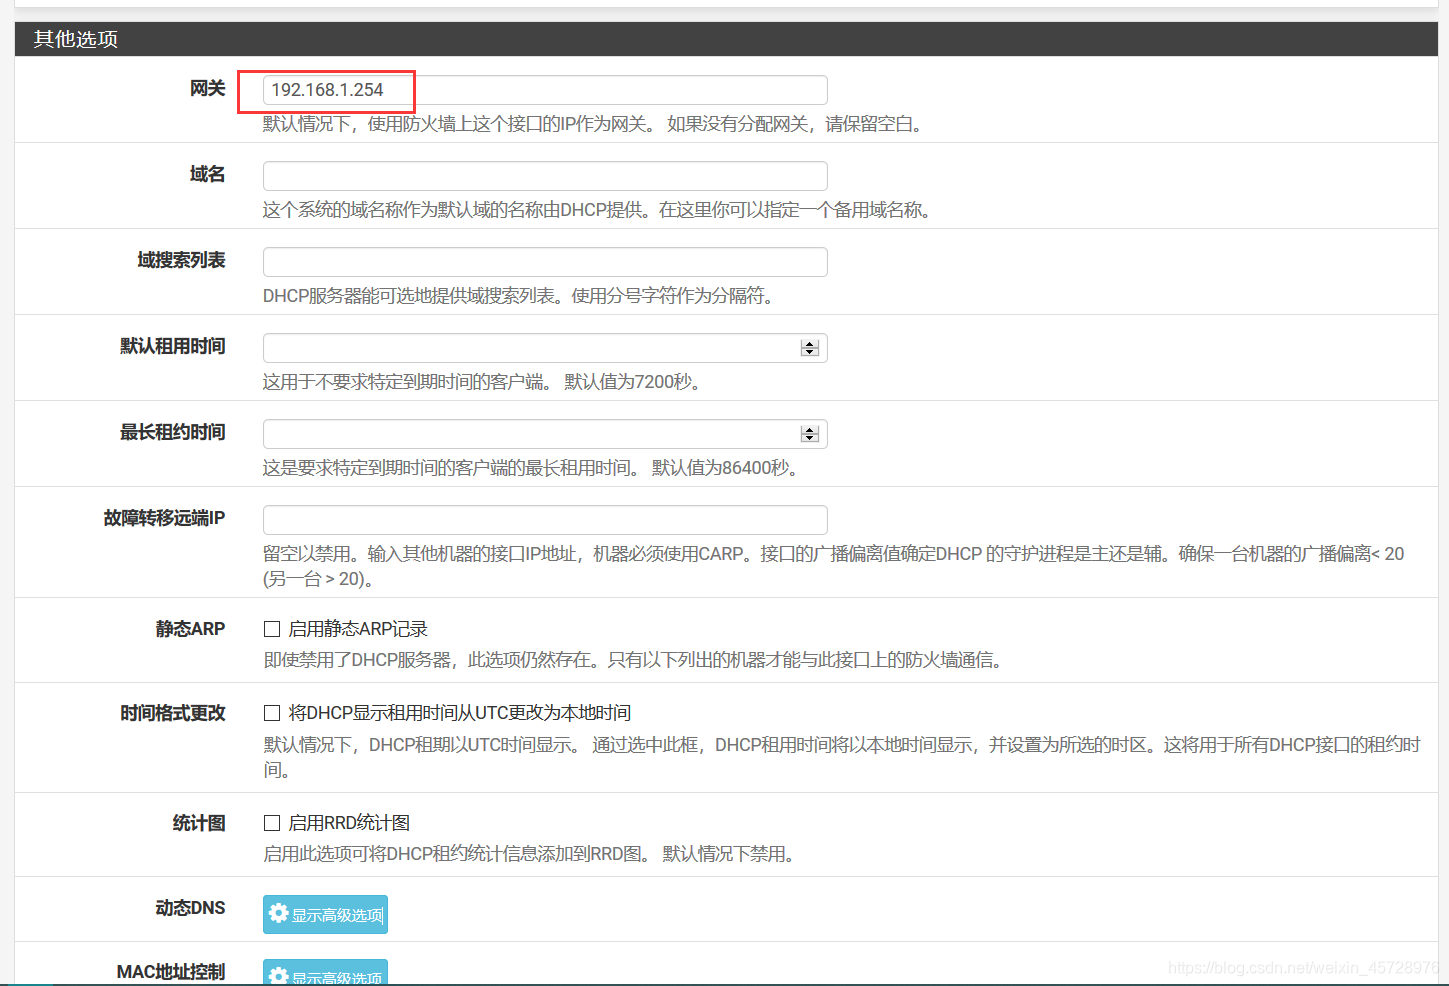Click the 网关 field label

[x=208, y=88]
